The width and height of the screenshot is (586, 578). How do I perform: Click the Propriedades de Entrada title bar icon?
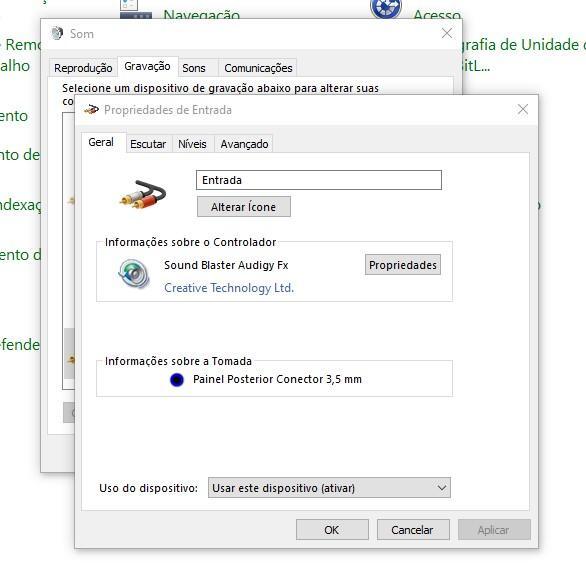point(91,110)
